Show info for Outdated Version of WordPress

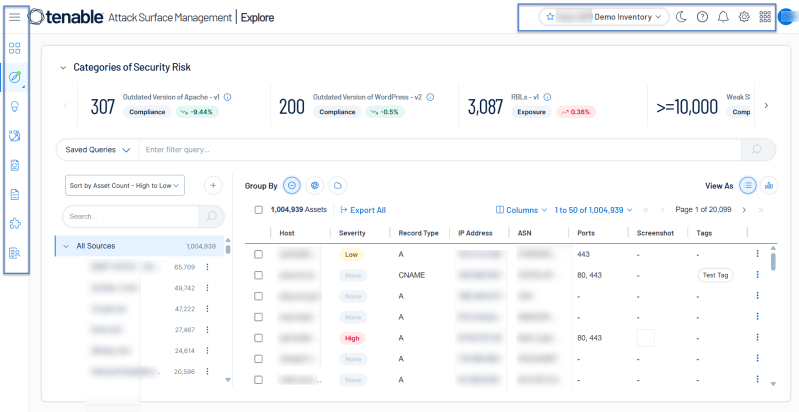click(430, 97)
